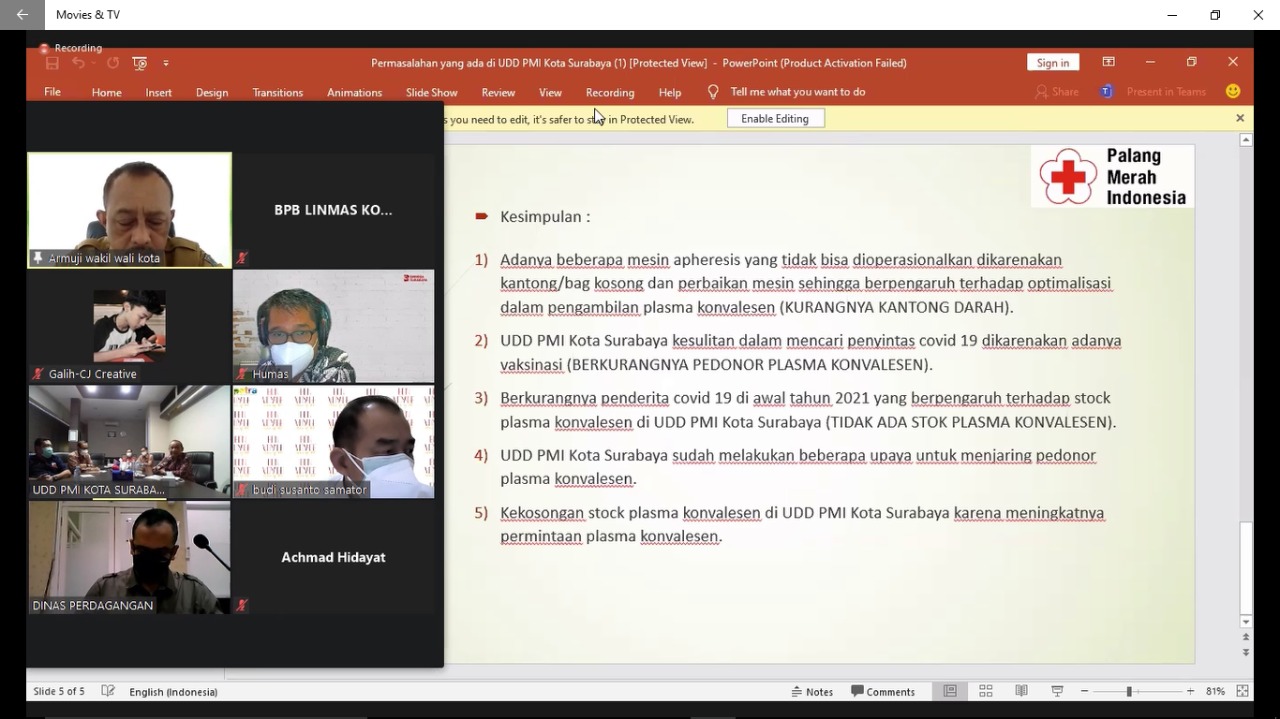Viewport: 1280px width, 719px height.
Task: Select the Humas participant video
Action: coord(333,326)
